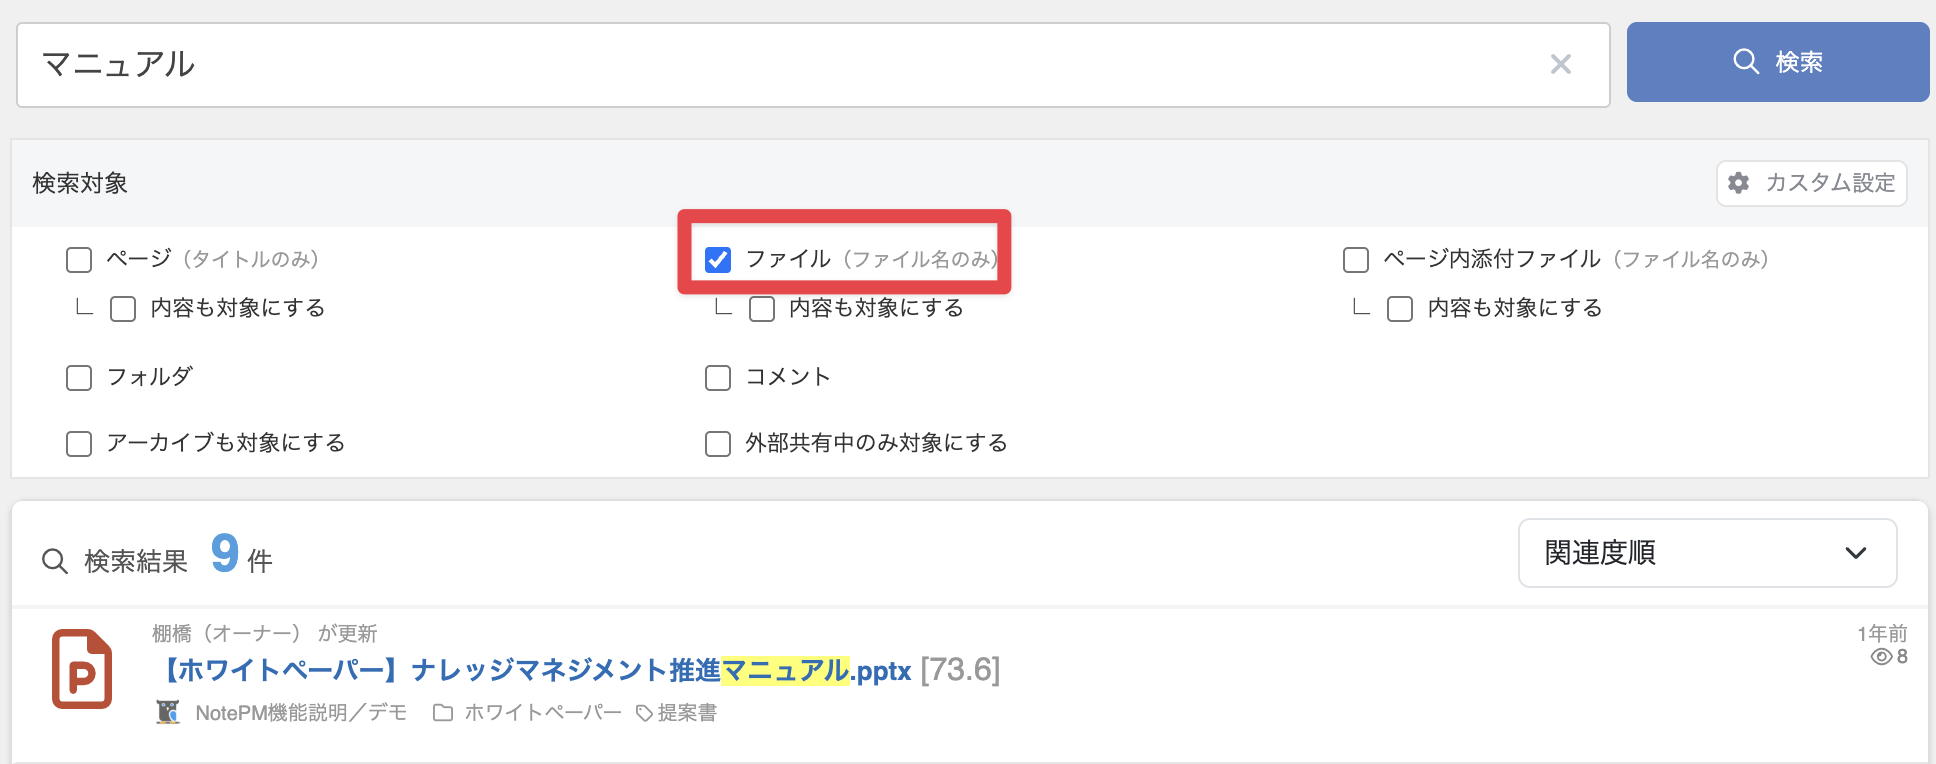Viewport: 1936px width, 764px height.
Task: Click the magnifier icon beside 検索結果
Action: 55,561
